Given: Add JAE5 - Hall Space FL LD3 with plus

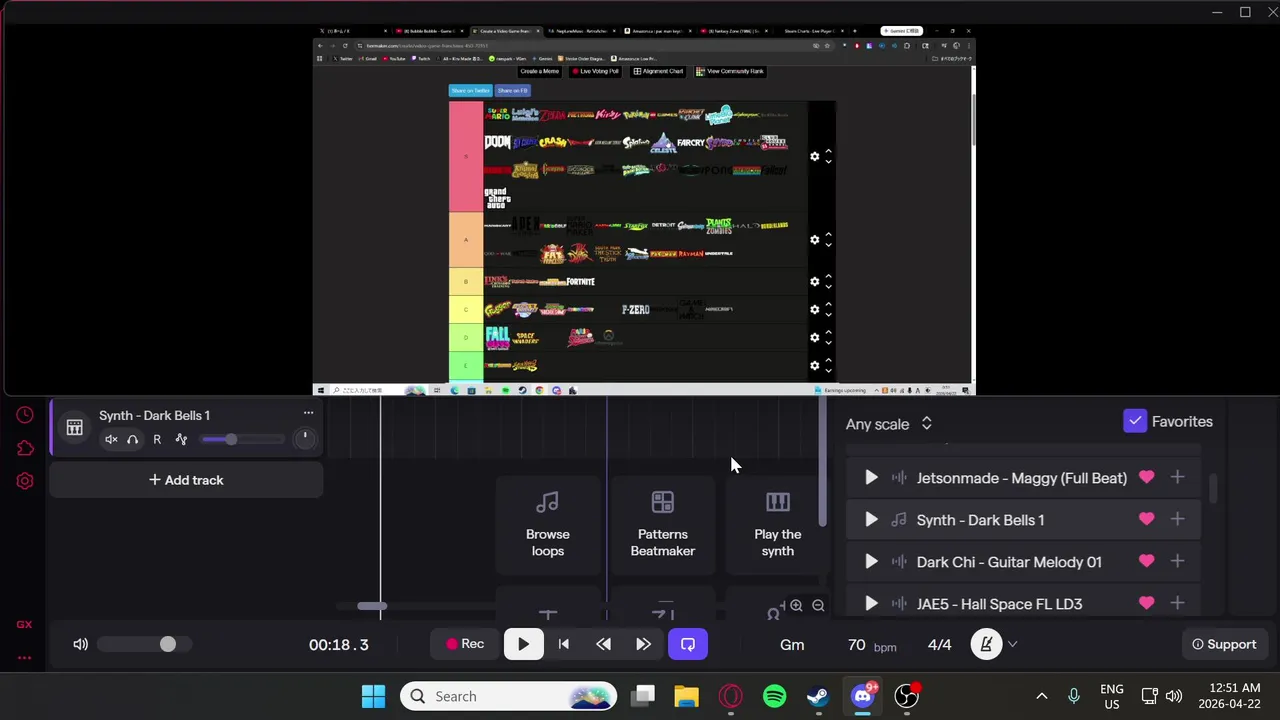Looking at the screenshot, I should 1177,603.
